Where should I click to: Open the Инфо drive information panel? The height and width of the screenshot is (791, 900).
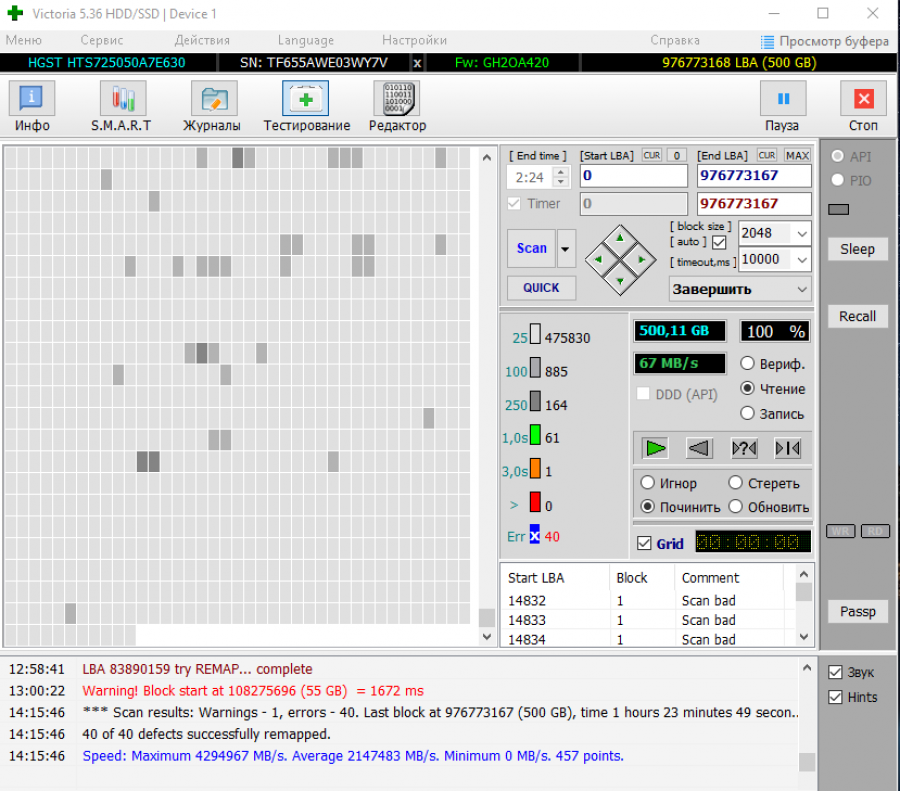point(32,106)
